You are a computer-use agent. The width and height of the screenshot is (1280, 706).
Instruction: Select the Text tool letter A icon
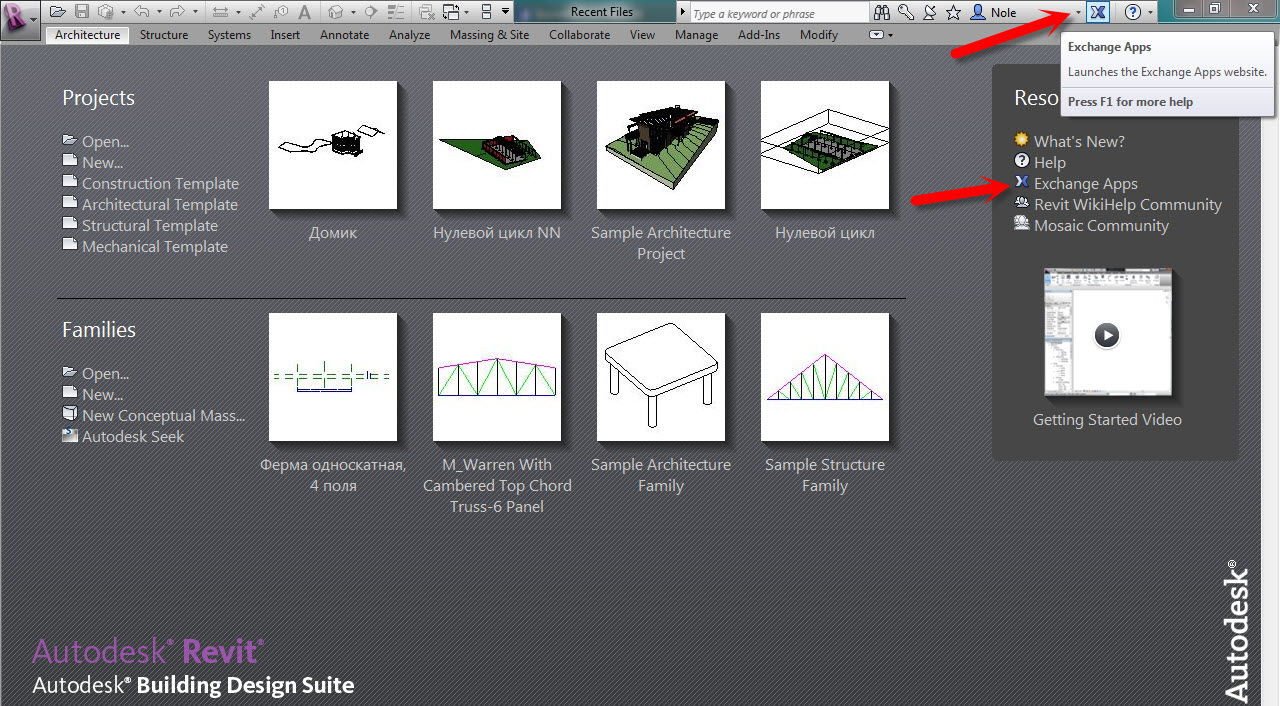click(x=304, y=12)
